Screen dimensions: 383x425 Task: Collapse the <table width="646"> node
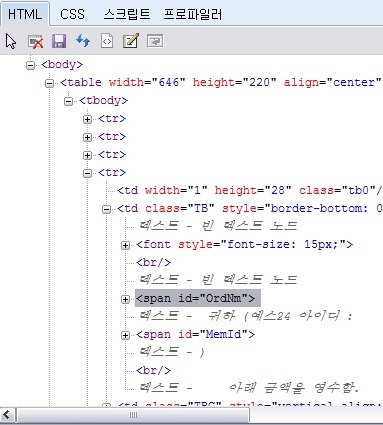tap(49, 83)
